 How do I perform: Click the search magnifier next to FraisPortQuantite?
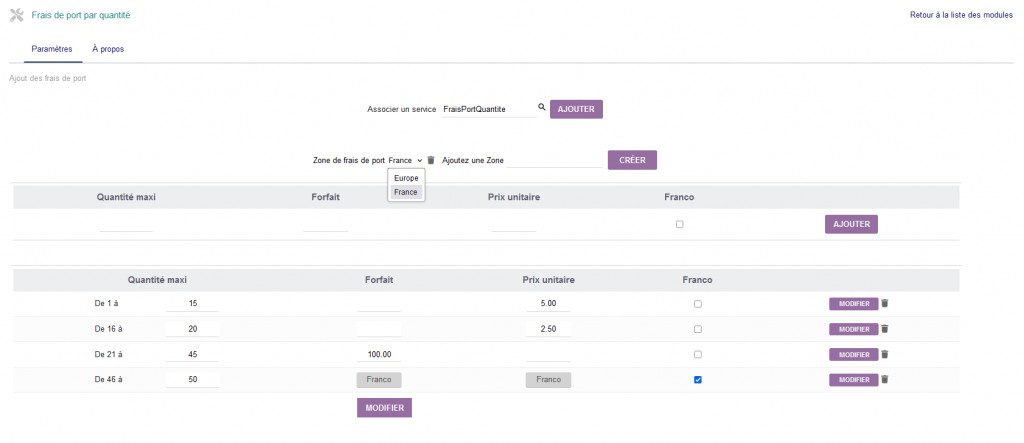pos(542,107)
